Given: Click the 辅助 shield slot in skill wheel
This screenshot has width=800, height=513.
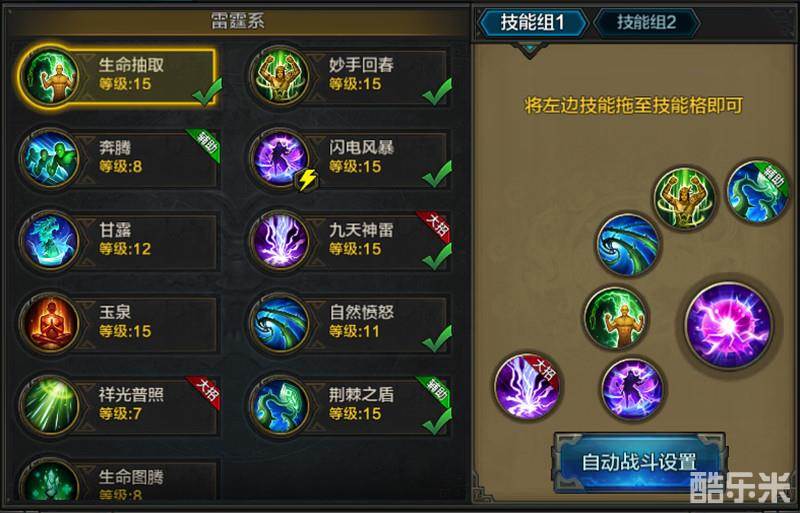Looking at the screenshot, I should [x=757, y=192].
